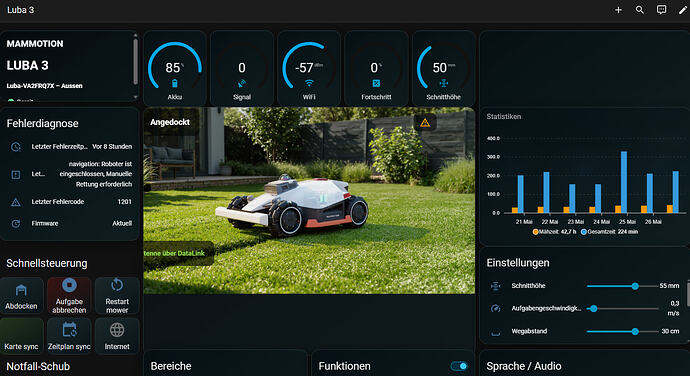Click the update icon beside Firmware
This screenshot has width=690, height=376.
(16, 224)
